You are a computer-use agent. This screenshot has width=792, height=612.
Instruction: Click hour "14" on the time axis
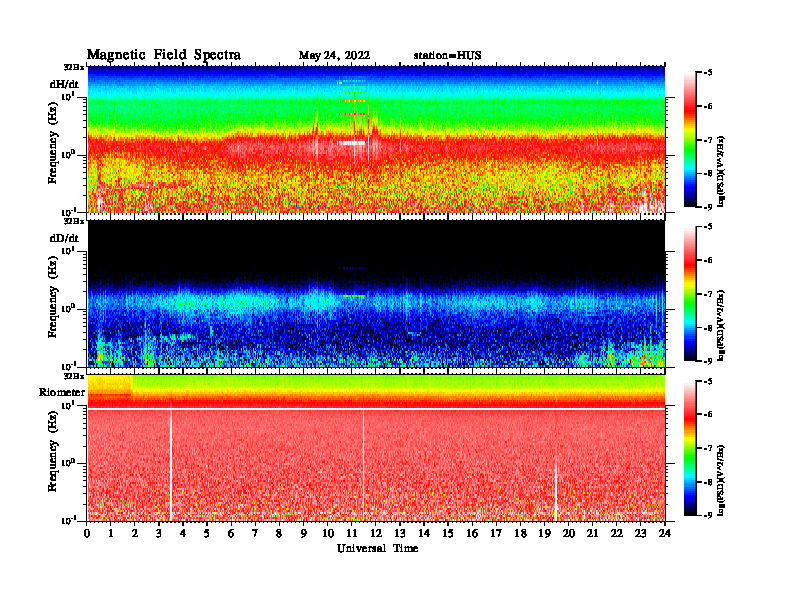click(424, 534)
